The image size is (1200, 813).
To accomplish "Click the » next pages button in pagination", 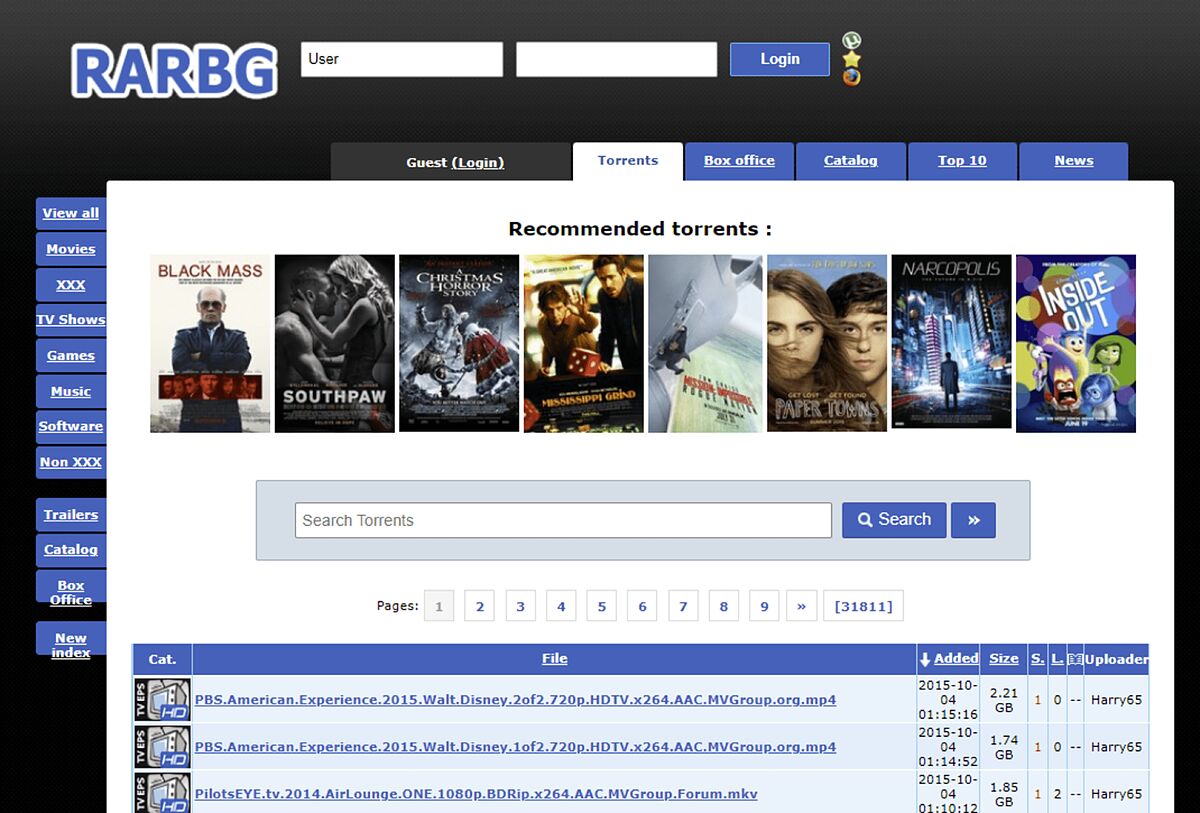I will 802,606.
